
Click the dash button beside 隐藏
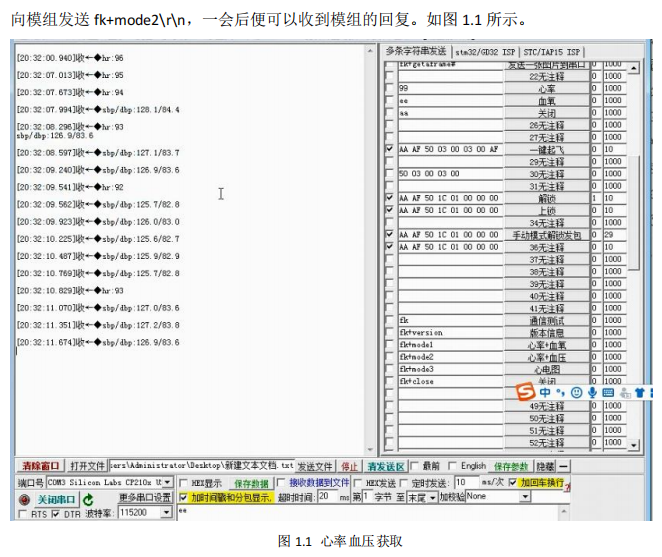click(563, 466)
